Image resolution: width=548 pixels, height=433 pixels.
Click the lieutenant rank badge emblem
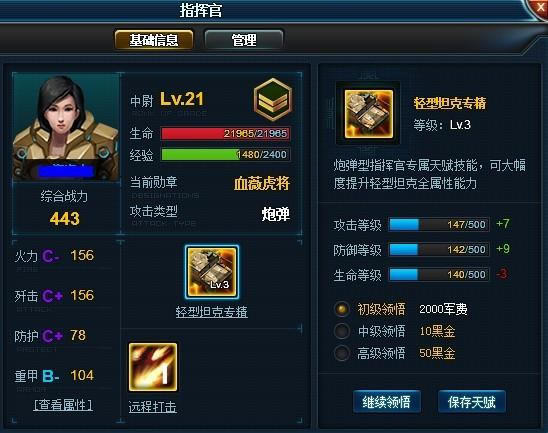pos(273,100)
